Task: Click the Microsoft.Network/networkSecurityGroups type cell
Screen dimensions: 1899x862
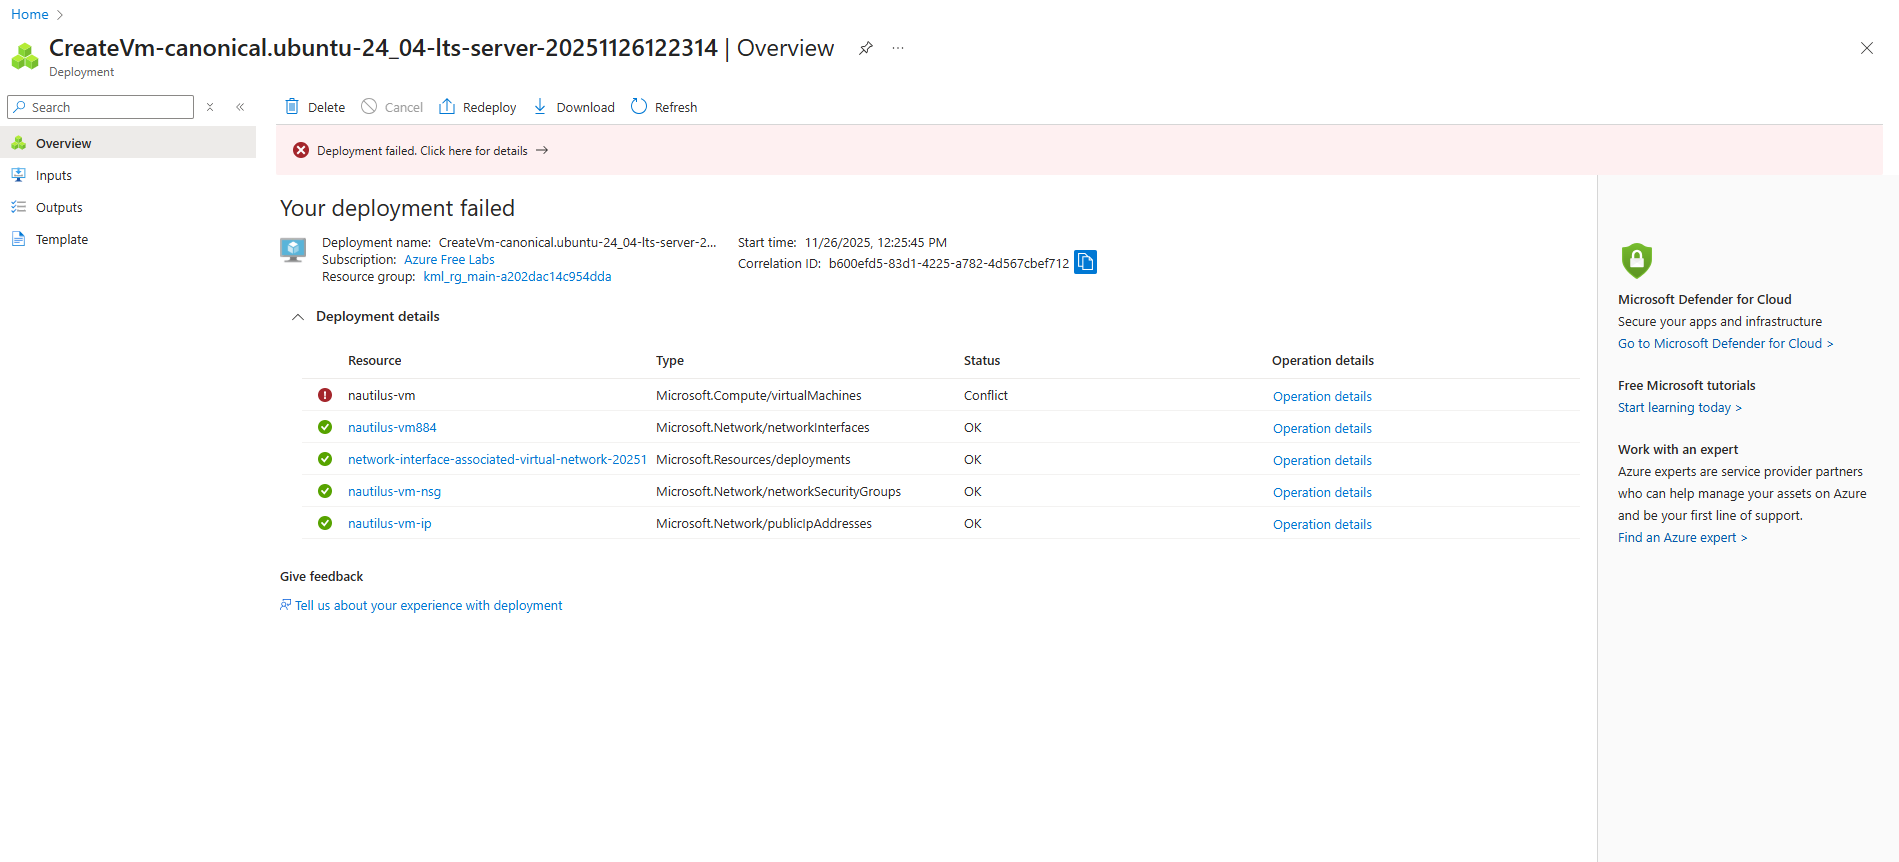Action: pyautogui.click(x=779, y=492)
